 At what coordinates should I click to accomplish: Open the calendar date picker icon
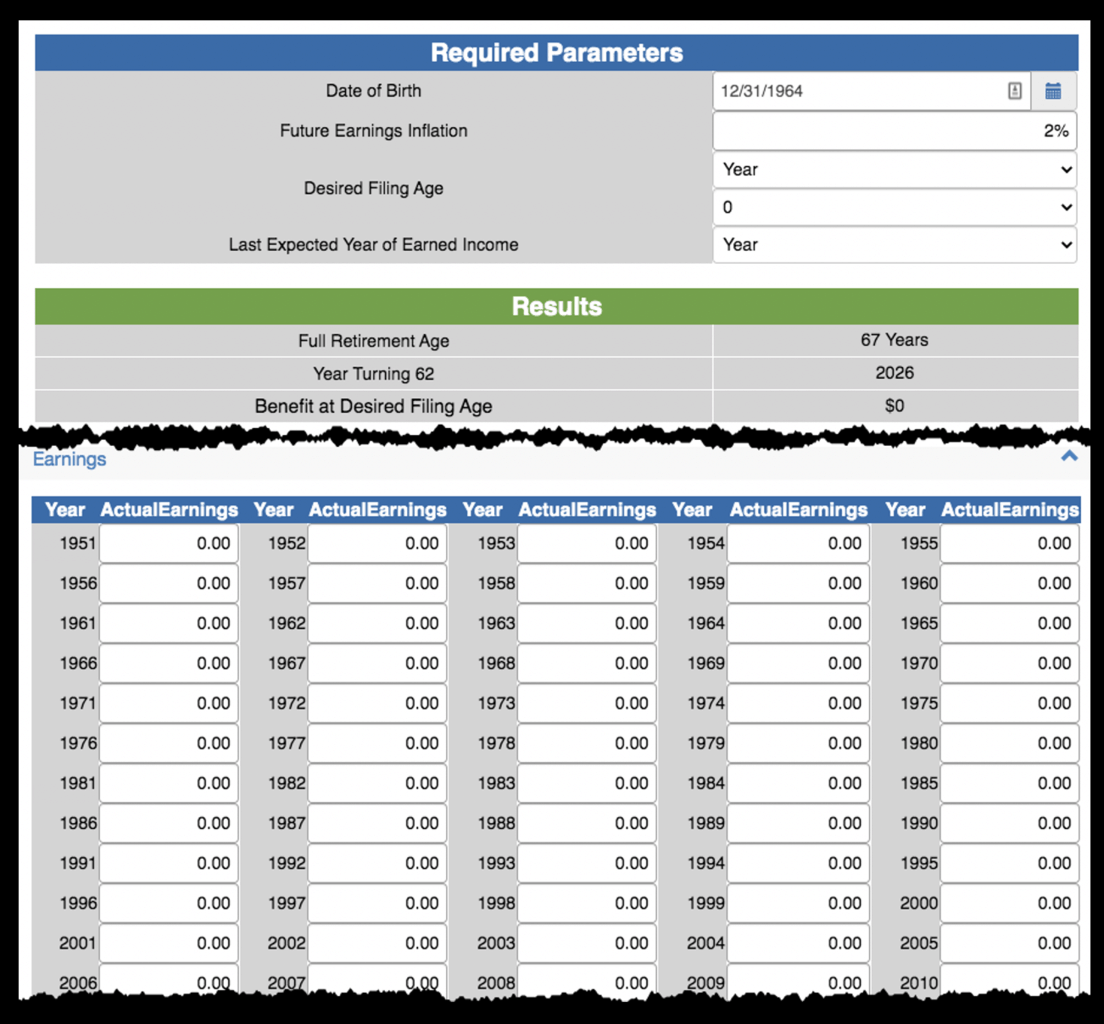(1053, 91)
